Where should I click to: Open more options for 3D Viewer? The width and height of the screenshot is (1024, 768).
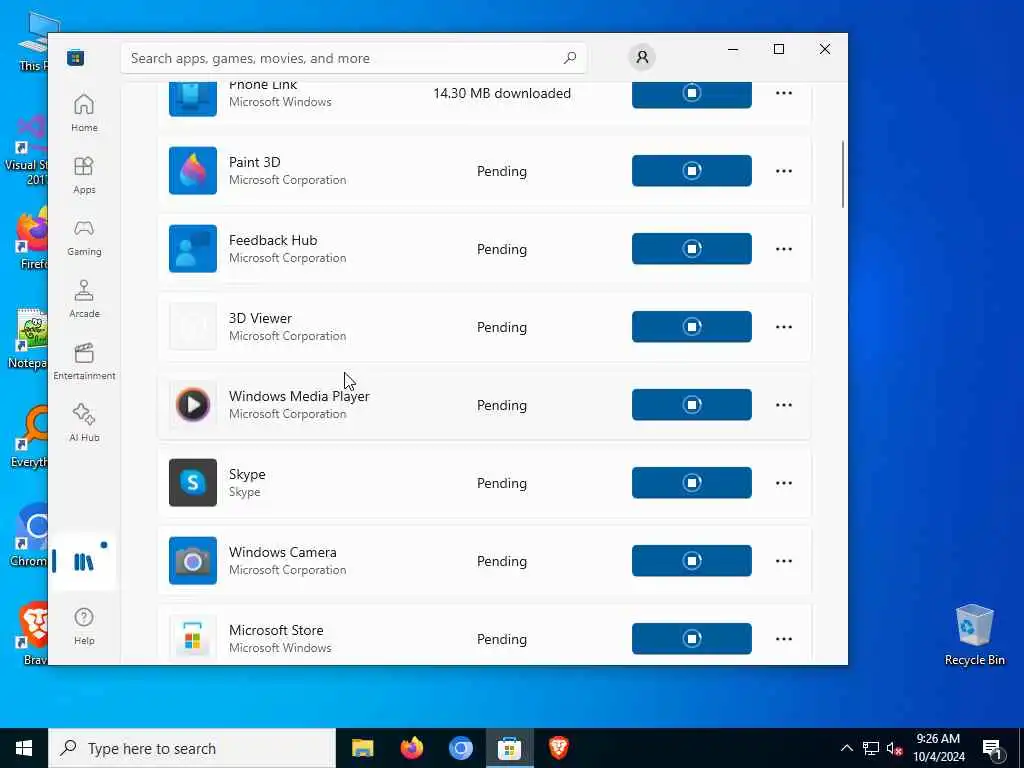(784, 327)
